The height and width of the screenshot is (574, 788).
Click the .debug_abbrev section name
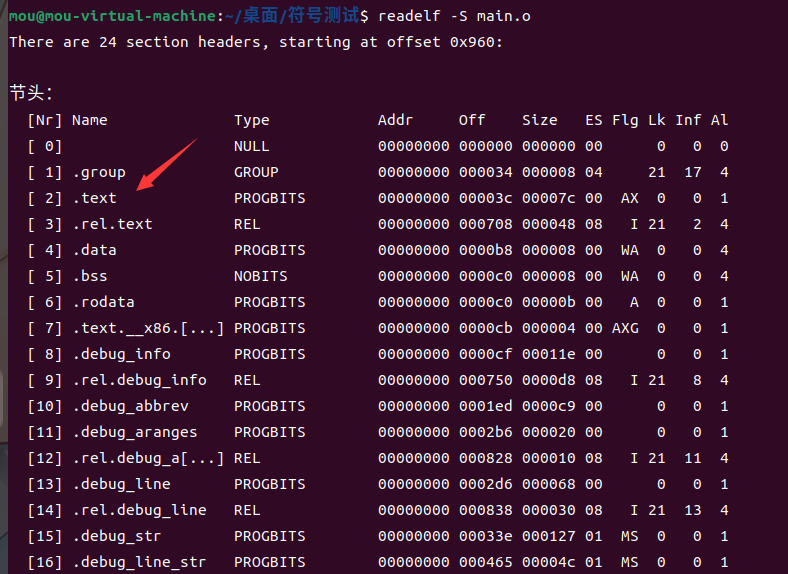130,406
